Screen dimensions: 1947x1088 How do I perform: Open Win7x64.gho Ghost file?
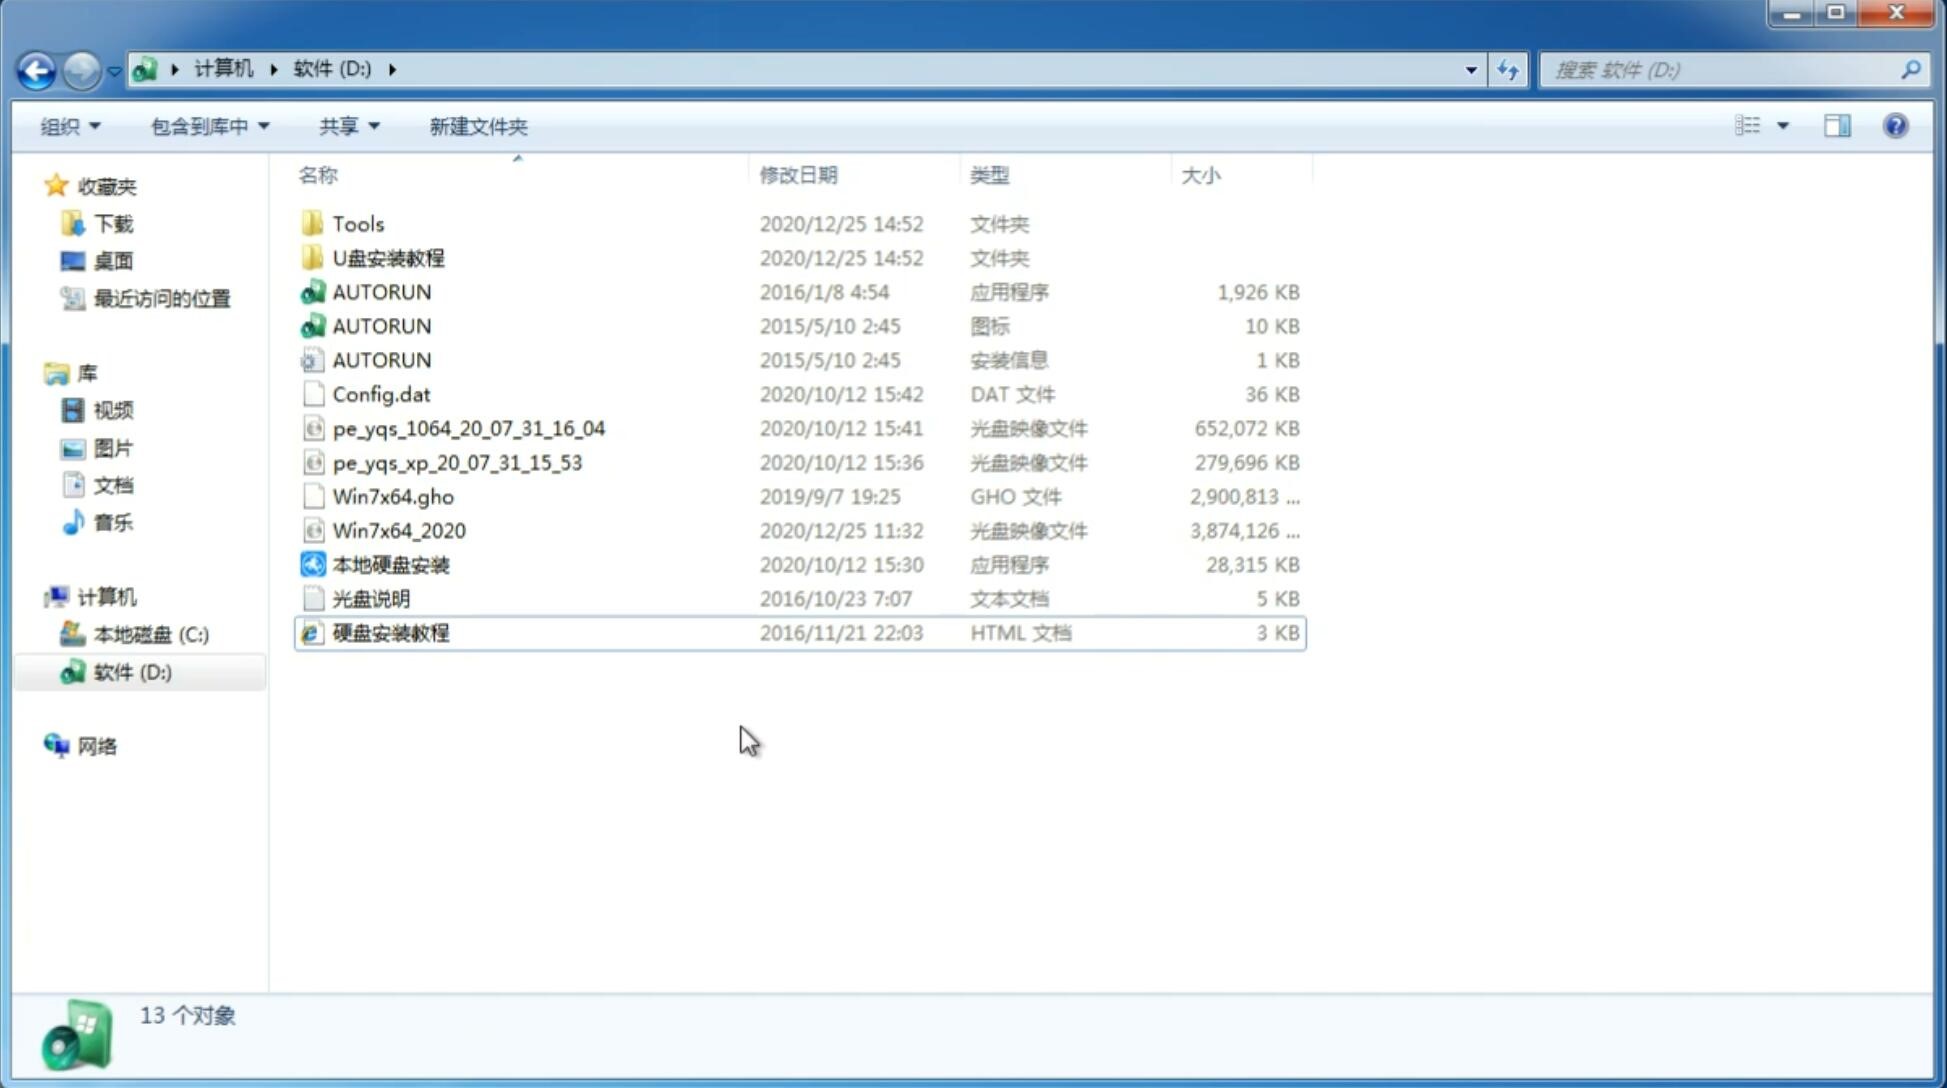click(392, 496)
